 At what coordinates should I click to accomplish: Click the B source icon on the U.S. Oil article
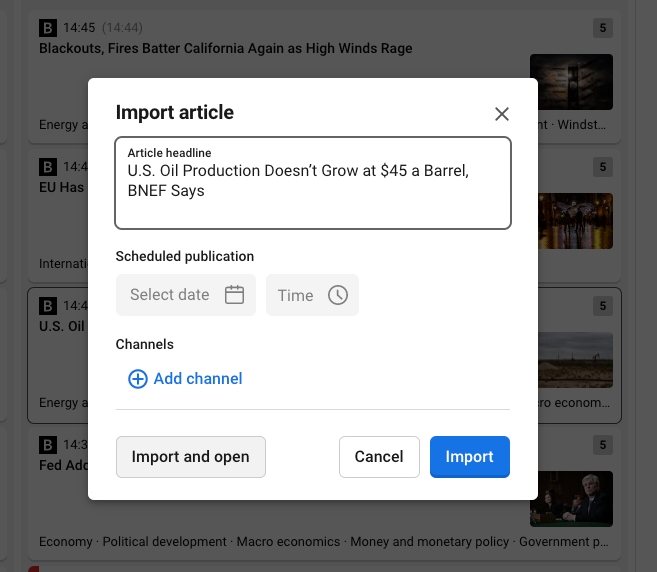(x=48, y=306)
